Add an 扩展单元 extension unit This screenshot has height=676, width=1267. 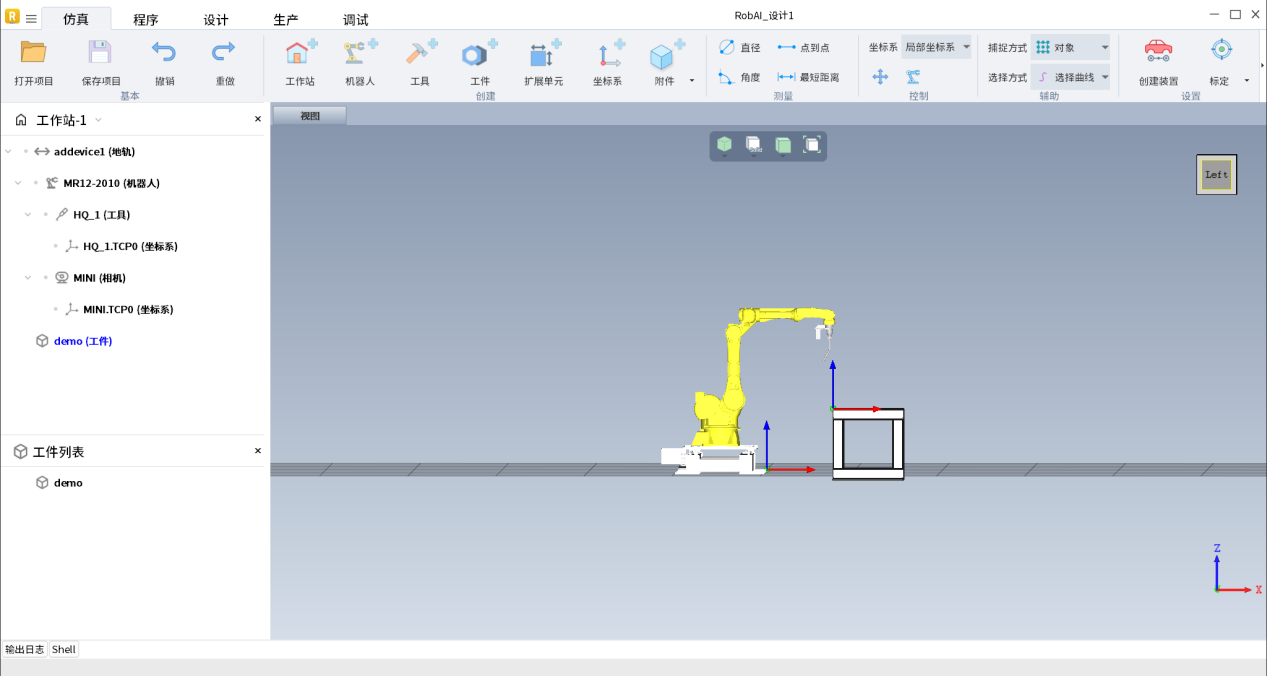click(543, 54)
